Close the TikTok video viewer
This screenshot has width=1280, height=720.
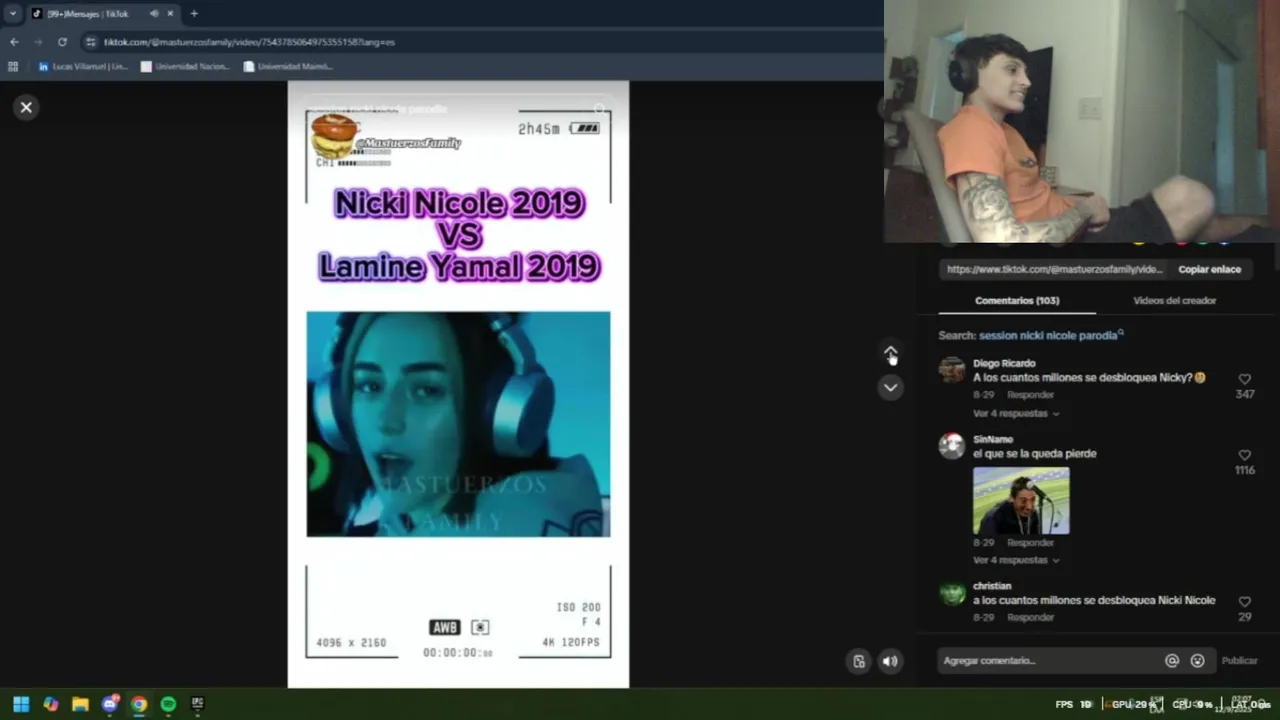[x=26, y=107]
